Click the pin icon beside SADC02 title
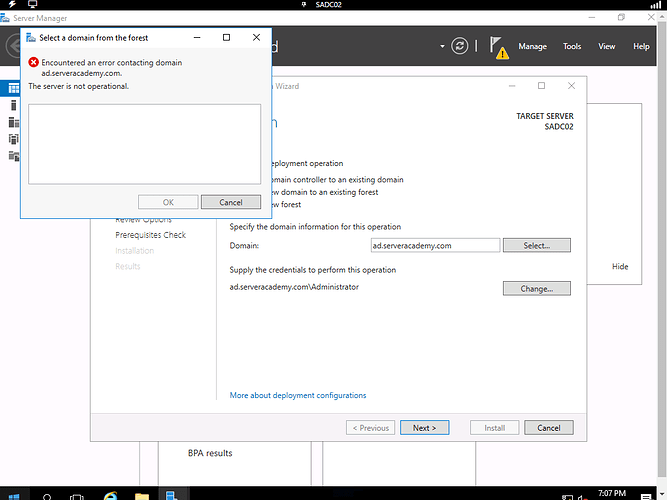The width and height of the screenshot is (667, 500). (304, 5)
